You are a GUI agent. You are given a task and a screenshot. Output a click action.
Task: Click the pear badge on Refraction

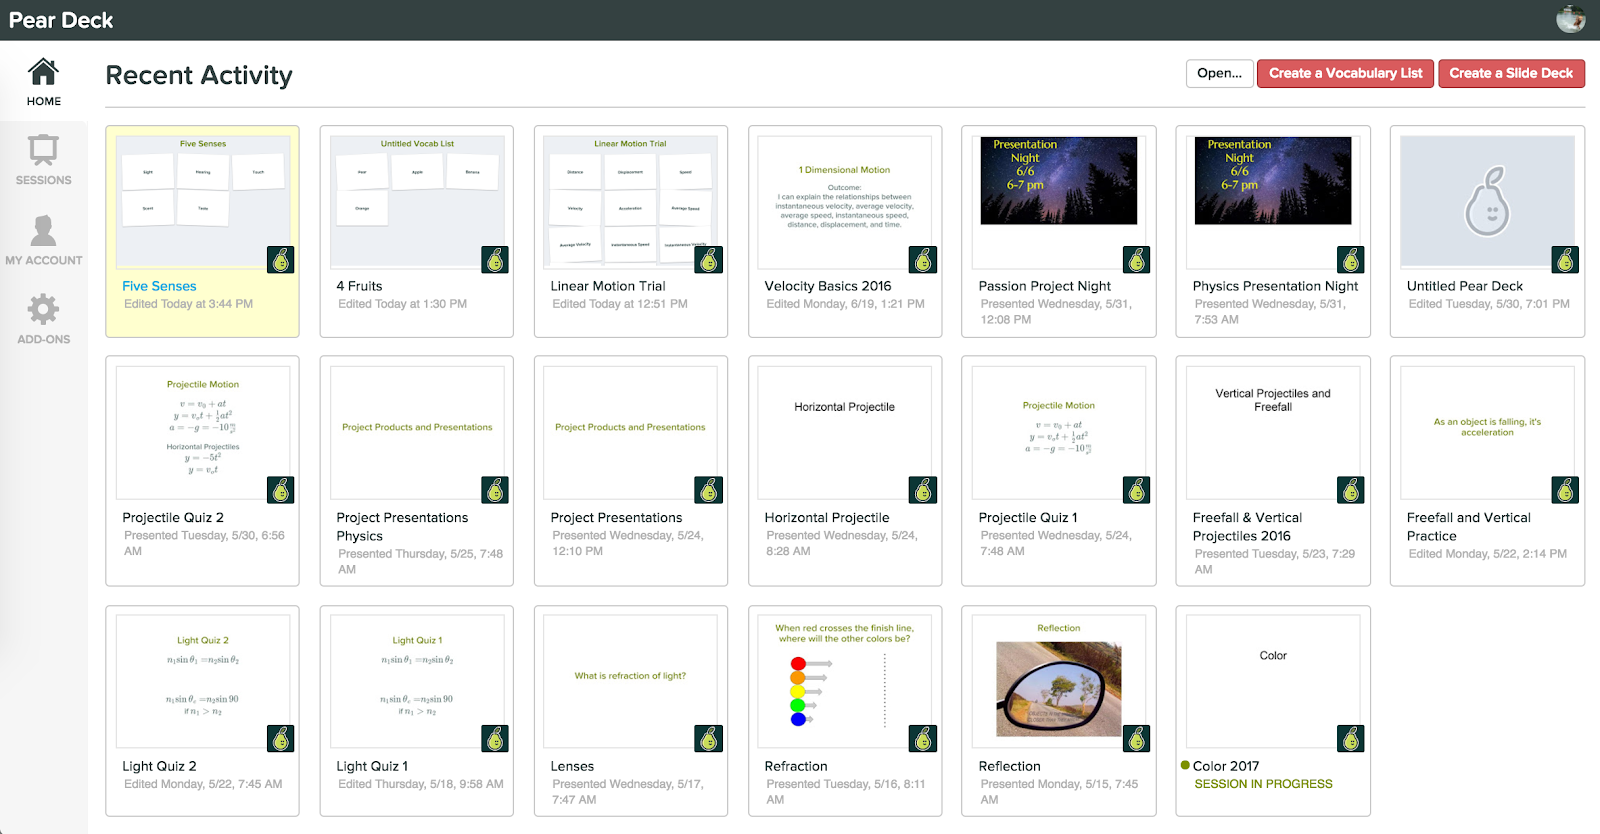coord(923,739)
